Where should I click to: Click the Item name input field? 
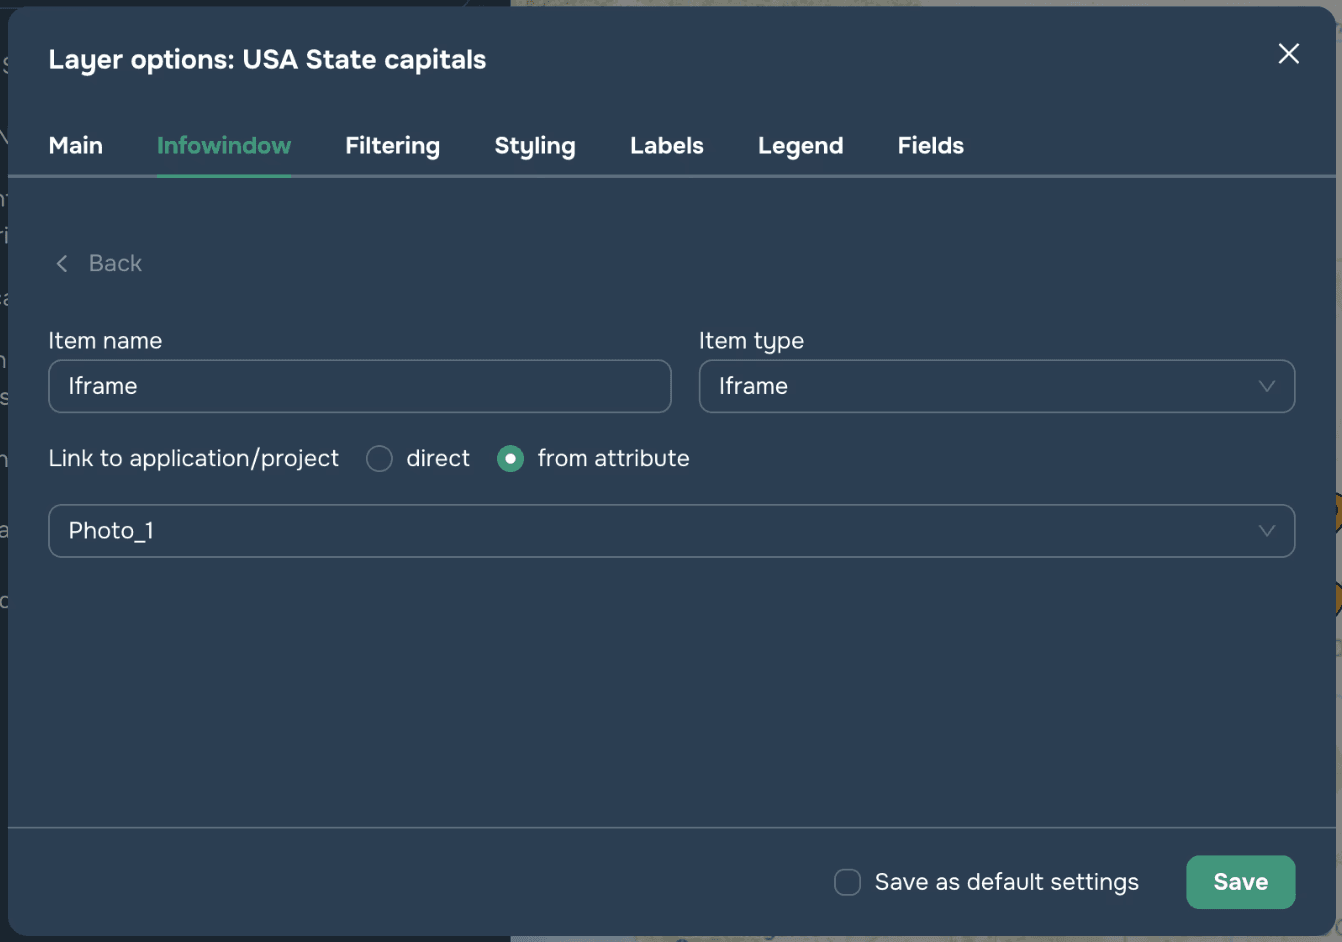tap(359, 386)
